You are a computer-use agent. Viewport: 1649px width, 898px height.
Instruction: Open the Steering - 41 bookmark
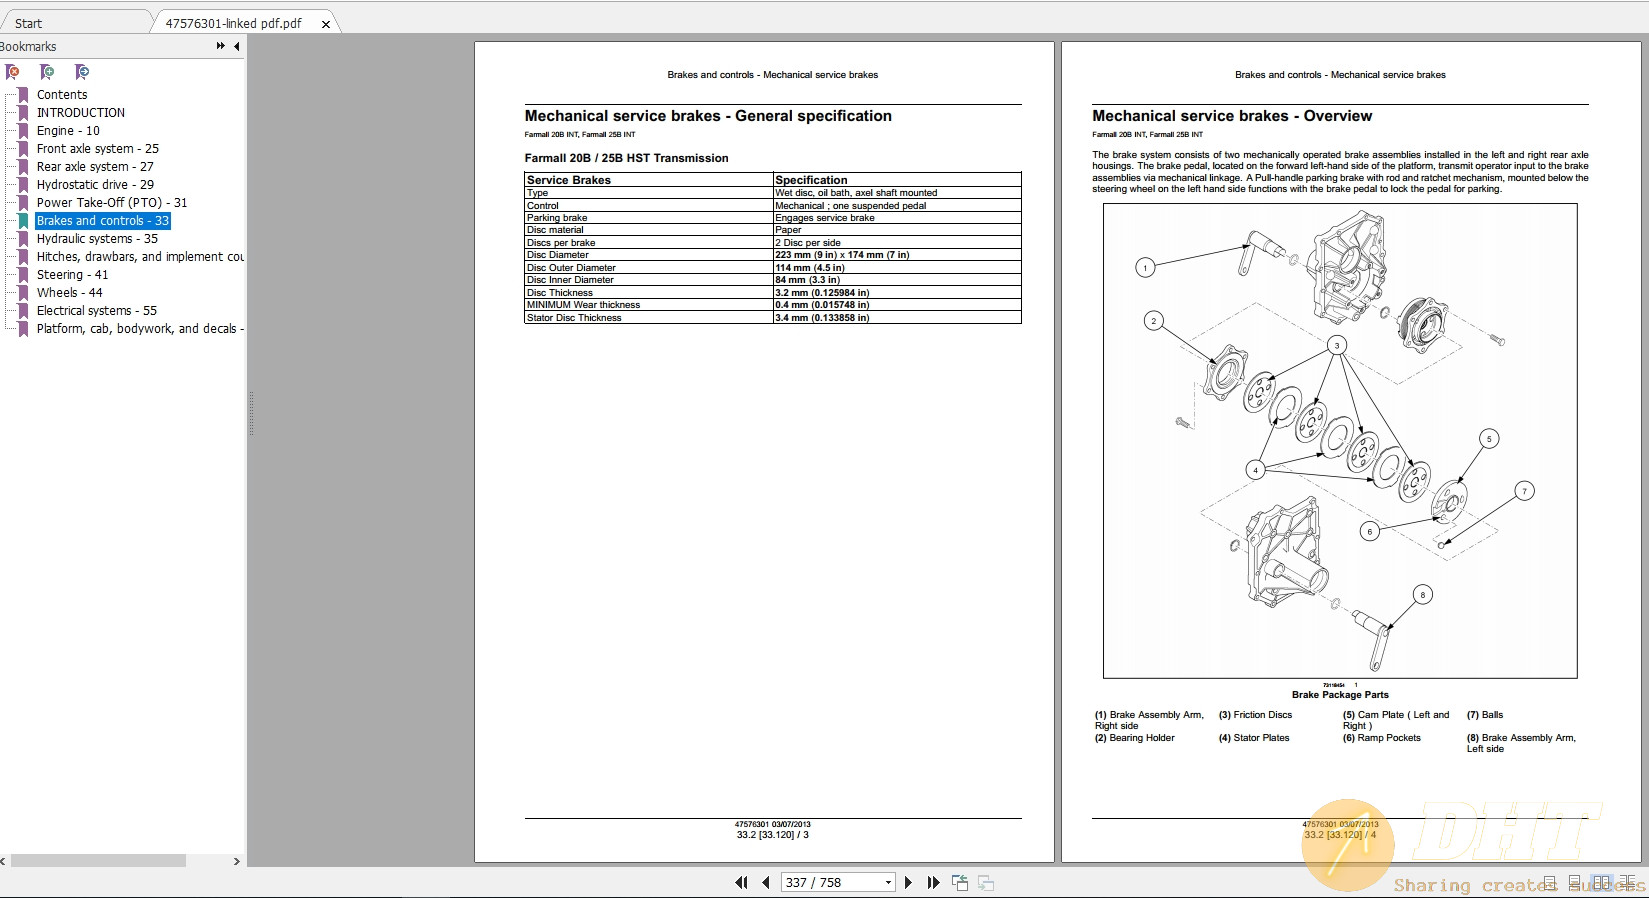[72, 275]
